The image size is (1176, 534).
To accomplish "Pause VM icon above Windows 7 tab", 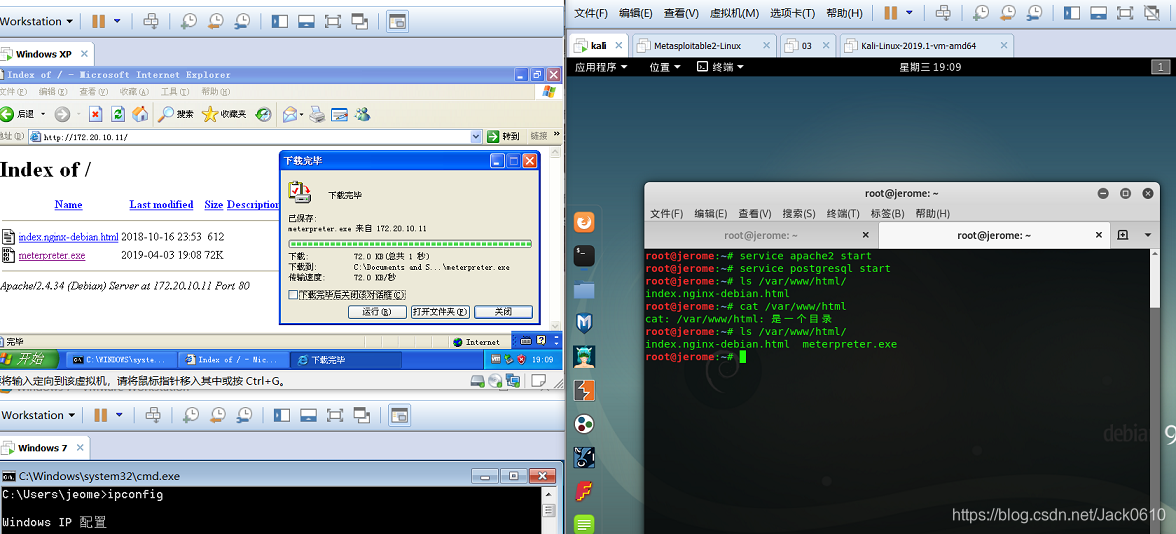I will (100, 415).
